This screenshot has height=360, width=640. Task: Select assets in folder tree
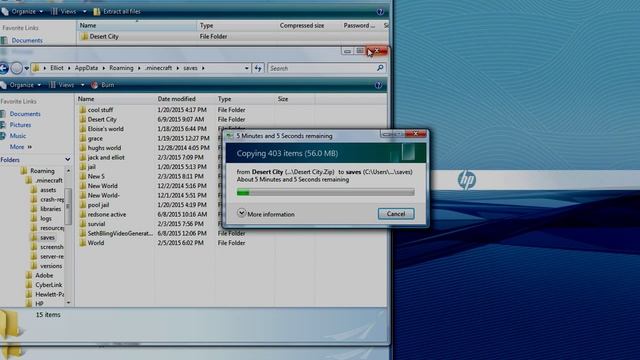click(x=48, y=190)
